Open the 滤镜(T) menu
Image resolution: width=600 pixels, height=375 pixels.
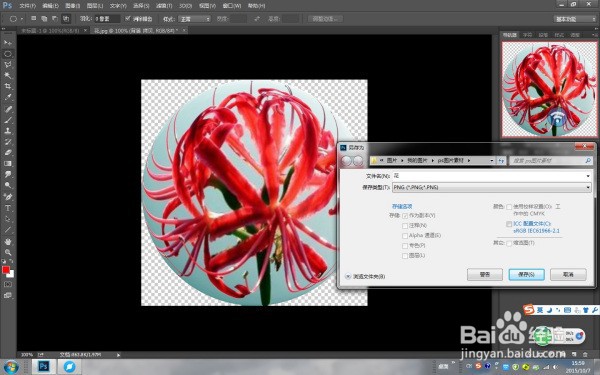point(164,6)
